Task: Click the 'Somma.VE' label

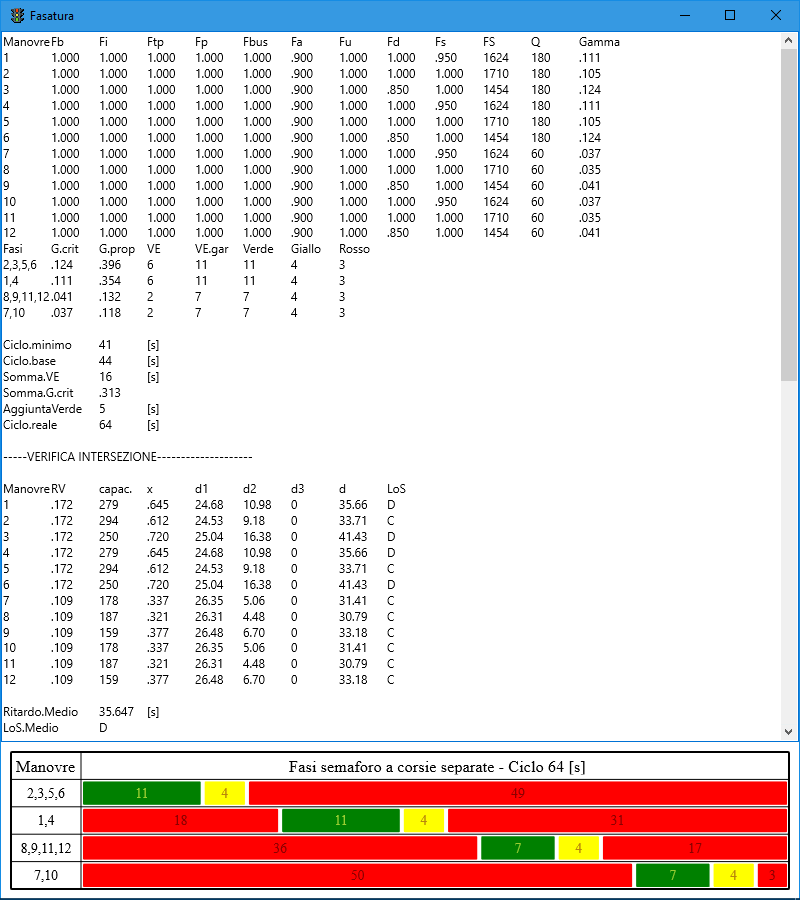Action: 31,377
